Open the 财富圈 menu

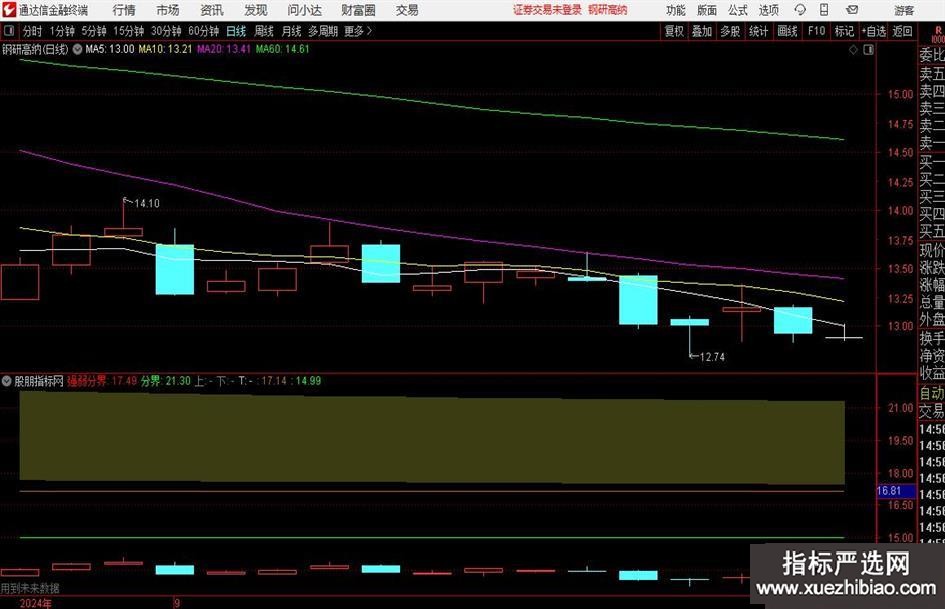[x=358, y=10]
